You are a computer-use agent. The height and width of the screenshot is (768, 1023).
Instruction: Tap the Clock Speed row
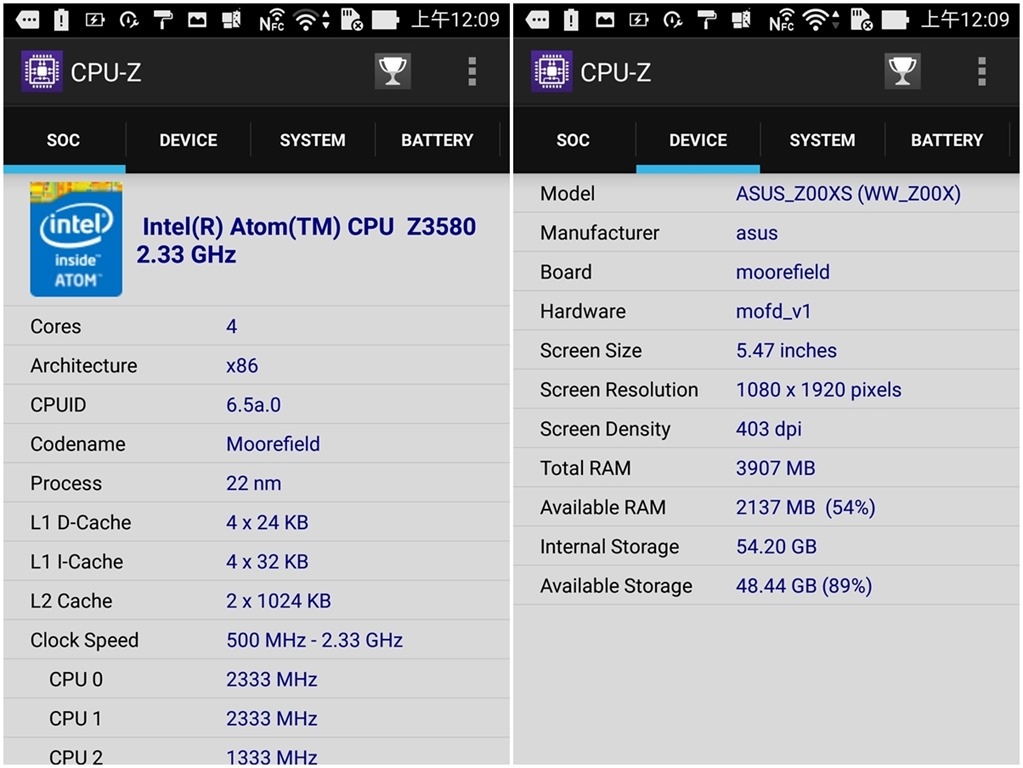pos(256,640)
